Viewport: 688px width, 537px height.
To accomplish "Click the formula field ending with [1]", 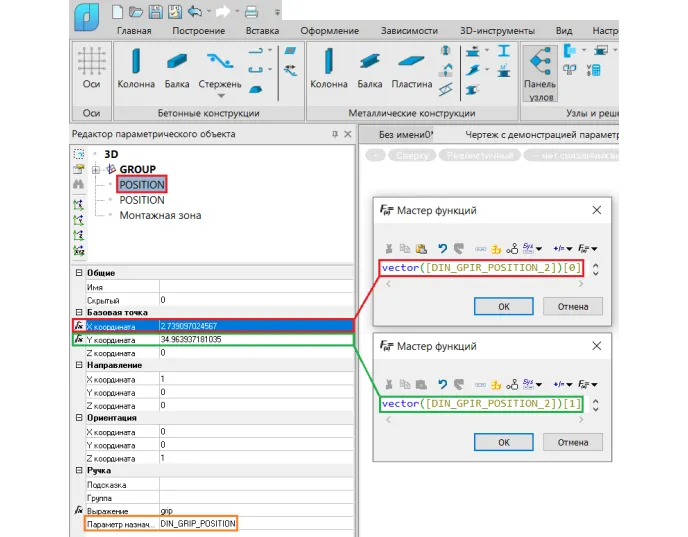I will pyautogui.click(x=481, y=404).
